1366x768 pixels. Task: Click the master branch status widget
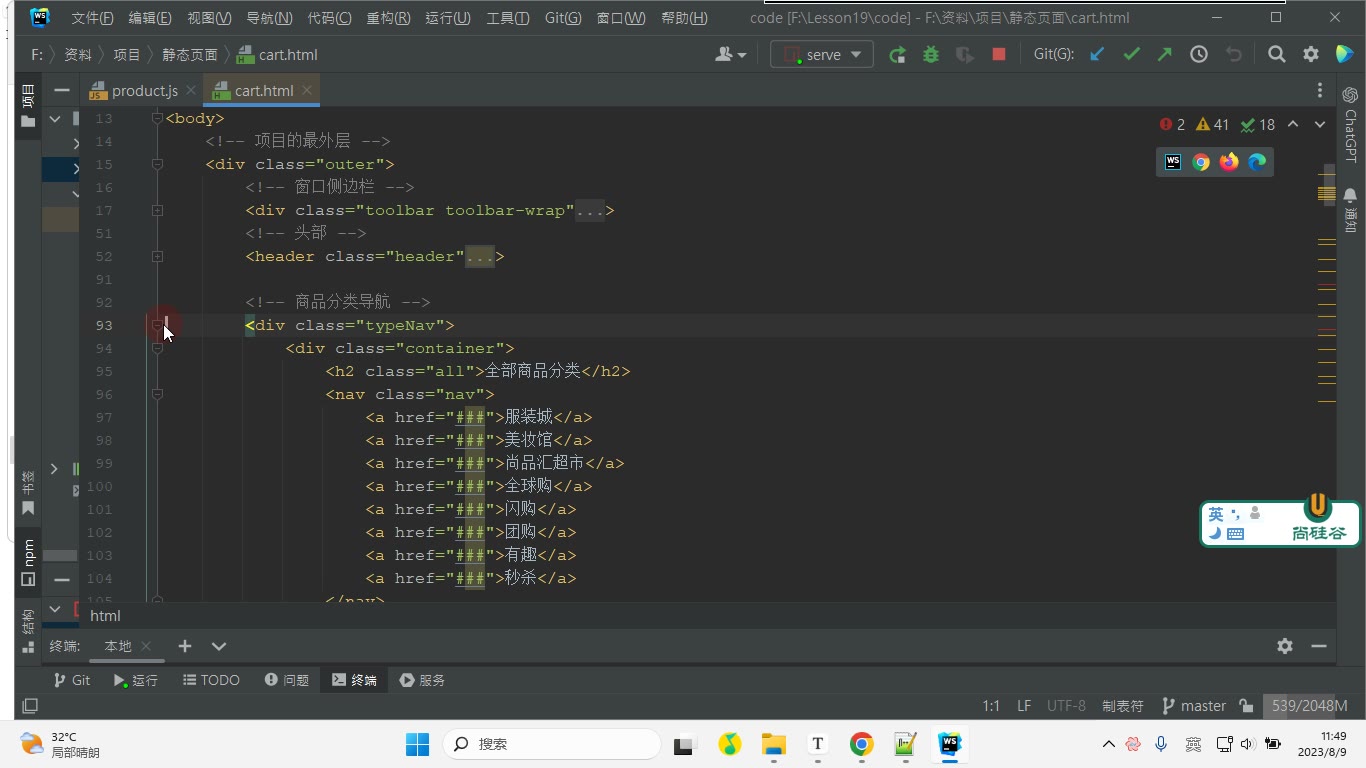point(1194,706)
